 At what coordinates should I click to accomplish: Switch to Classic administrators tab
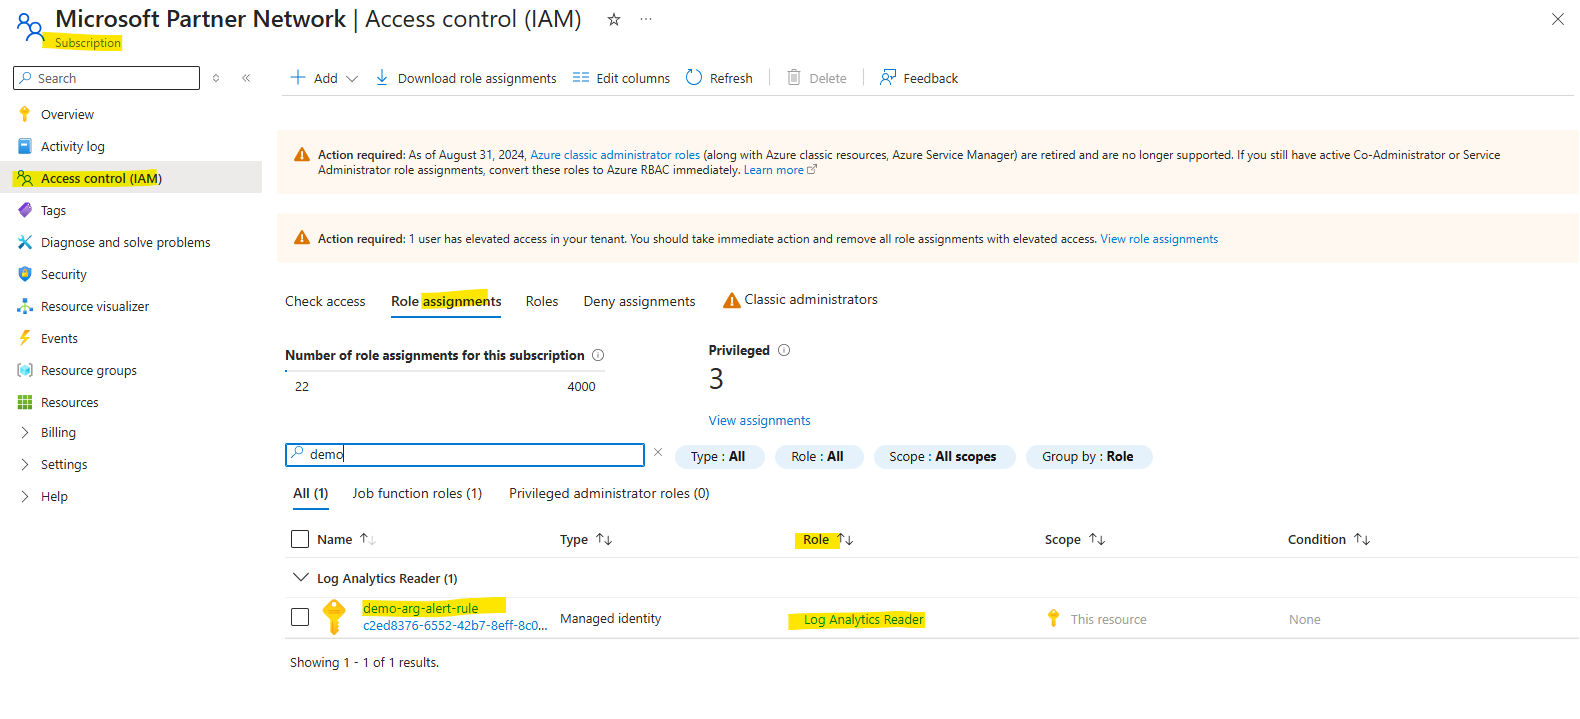pyautogui.click(x=800, y=300)
